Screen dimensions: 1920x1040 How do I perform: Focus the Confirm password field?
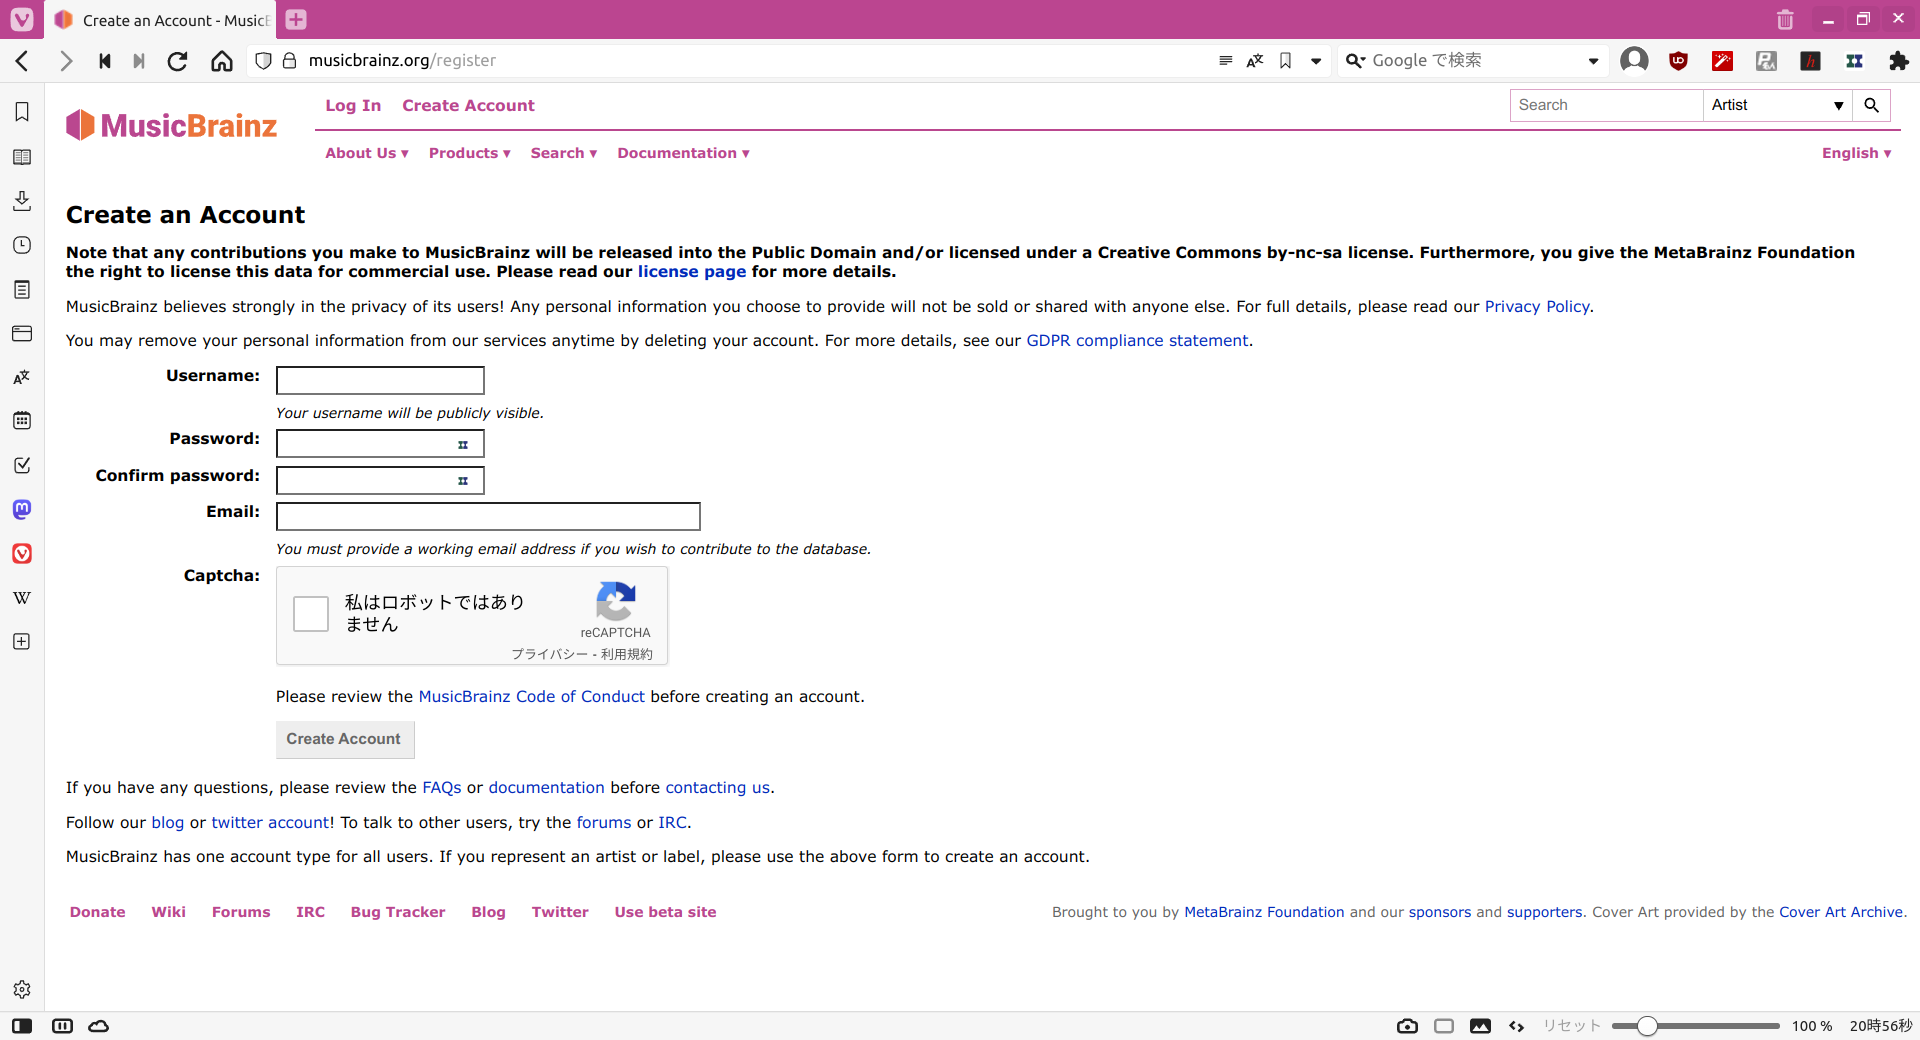pos(380,481)
